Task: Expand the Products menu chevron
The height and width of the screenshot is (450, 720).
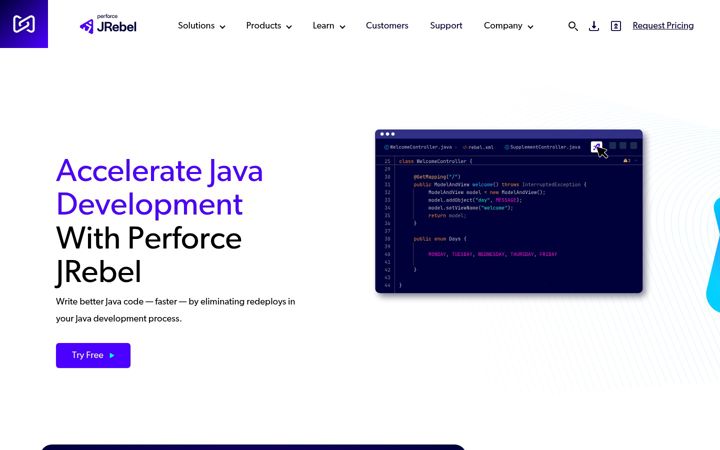Action: coord(289,27)
